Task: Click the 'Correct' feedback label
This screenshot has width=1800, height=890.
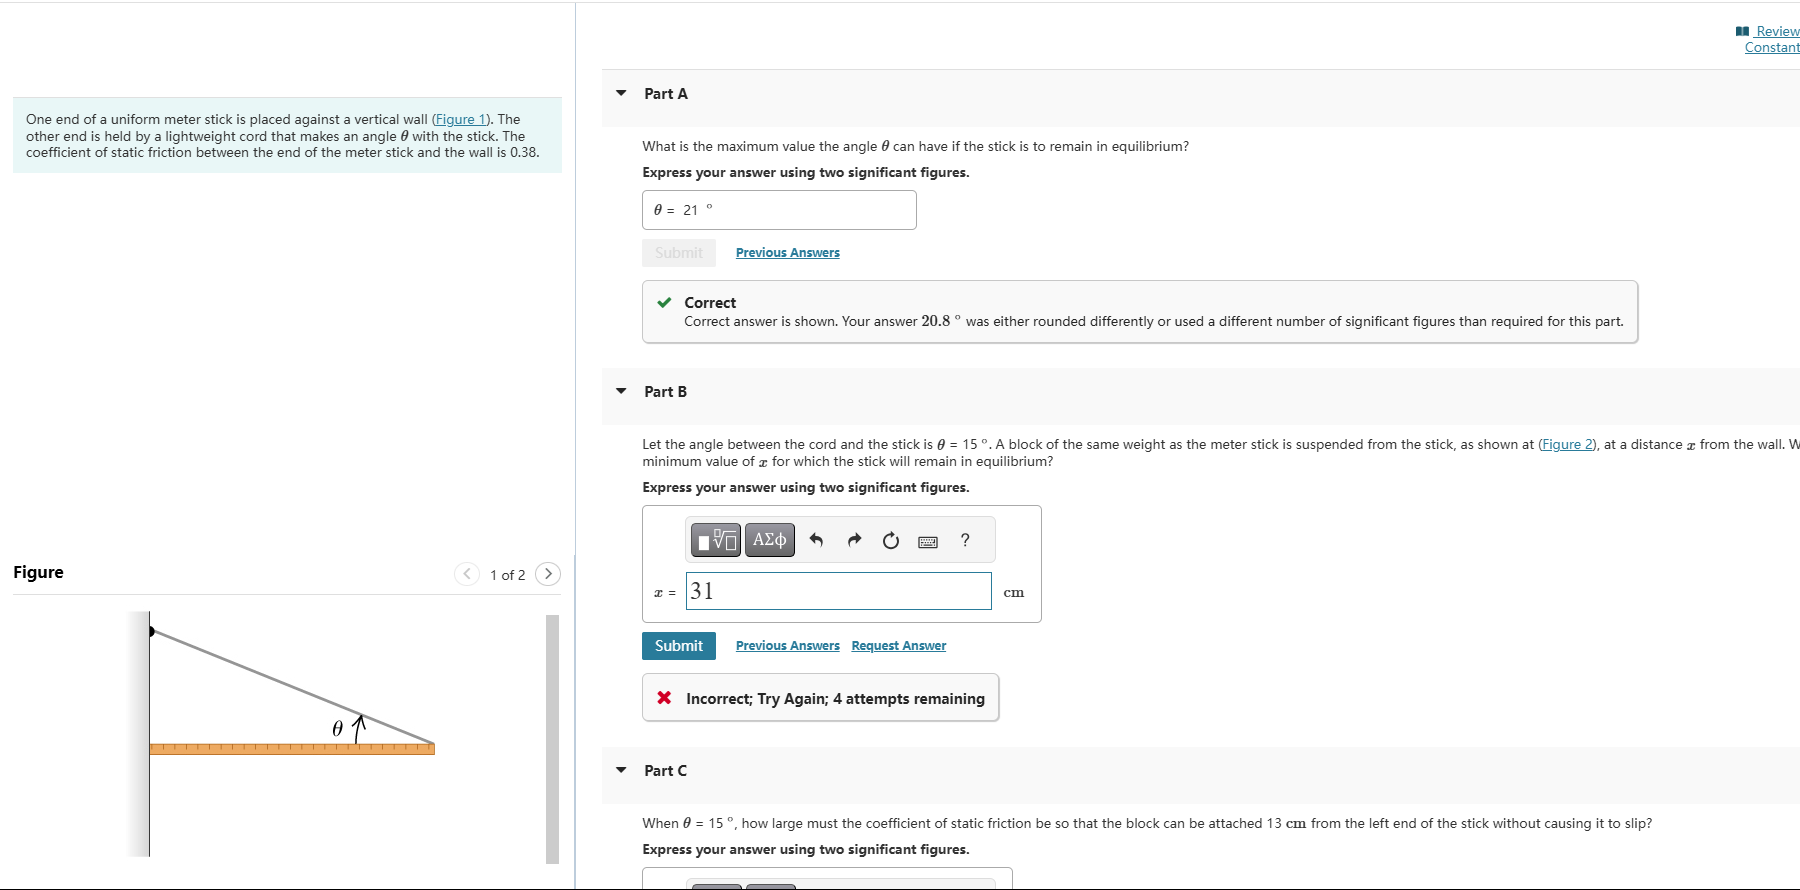Action: [x=710, y=303]
